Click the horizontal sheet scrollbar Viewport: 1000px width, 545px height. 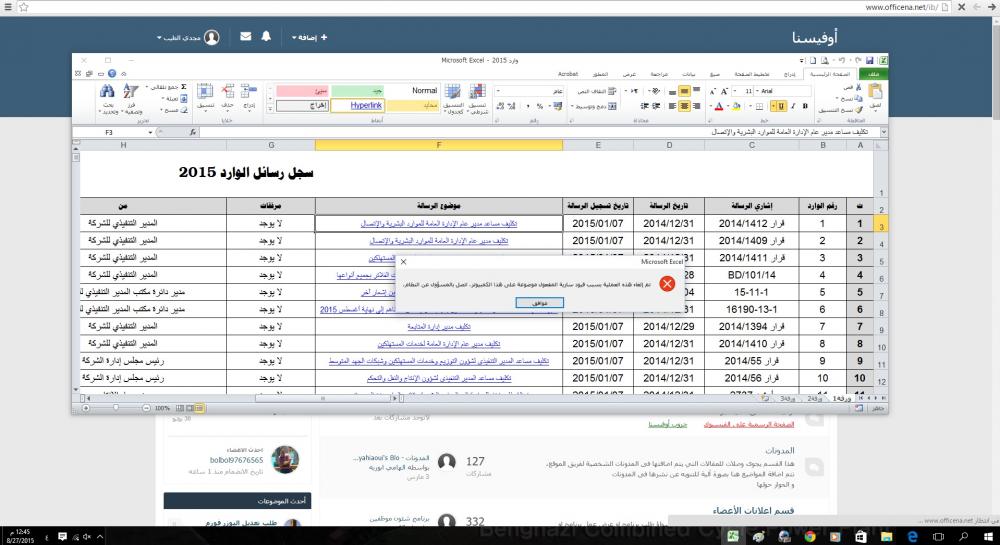[x=323, y=398]
